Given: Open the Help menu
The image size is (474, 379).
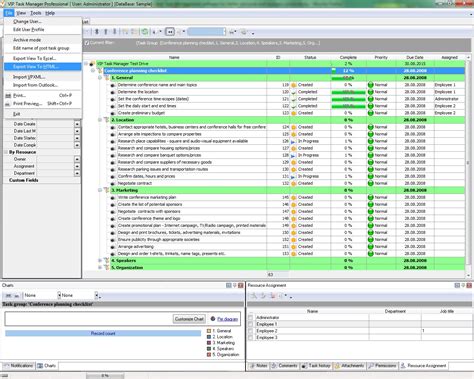Looking at the screenshot, I should (x=50, y=13).
